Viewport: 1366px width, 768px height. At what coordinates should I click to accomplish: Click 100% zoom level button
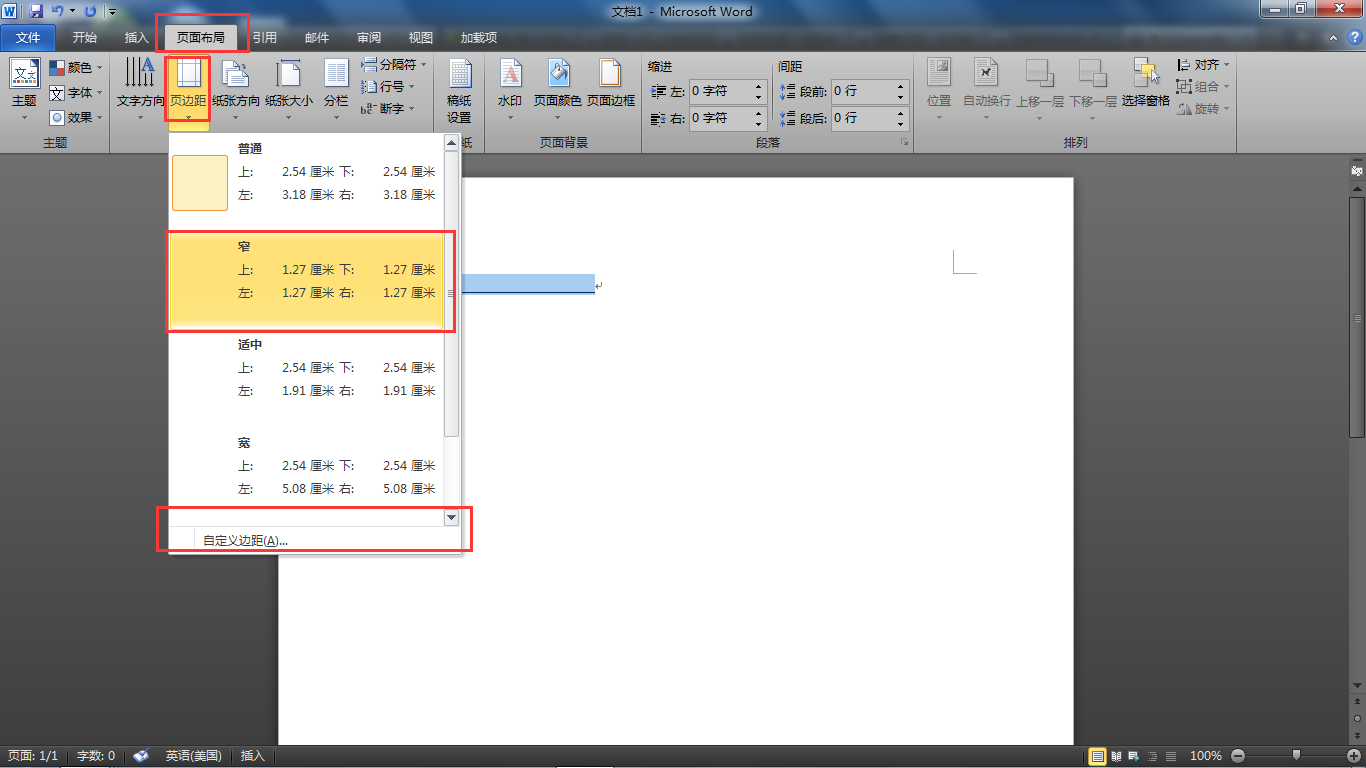(x=1206, y=756)
